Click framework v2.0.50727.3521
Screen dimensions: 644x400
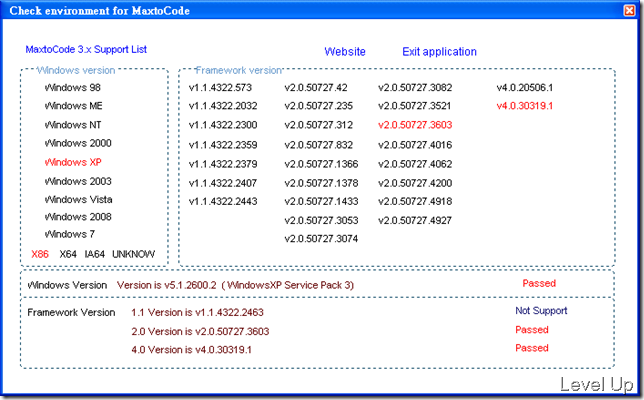pyautogui.click(x=414, y=106)
